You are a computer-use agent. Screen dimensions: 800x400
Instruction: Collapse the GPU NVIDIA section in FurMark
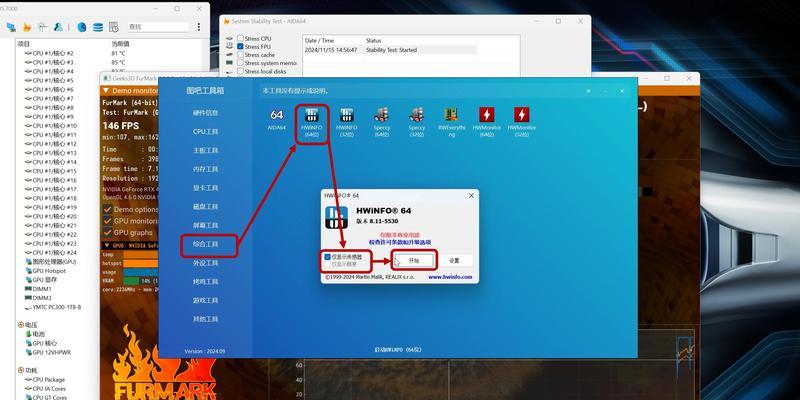click(x=105, y=246)
